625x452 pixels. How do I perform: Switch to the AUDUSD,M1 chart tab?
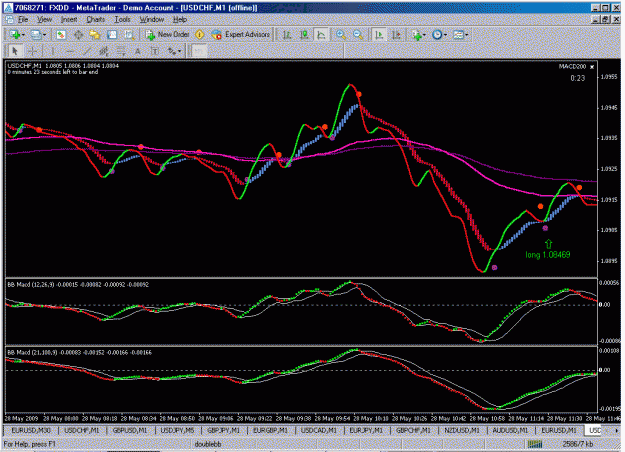coord(510,430)
